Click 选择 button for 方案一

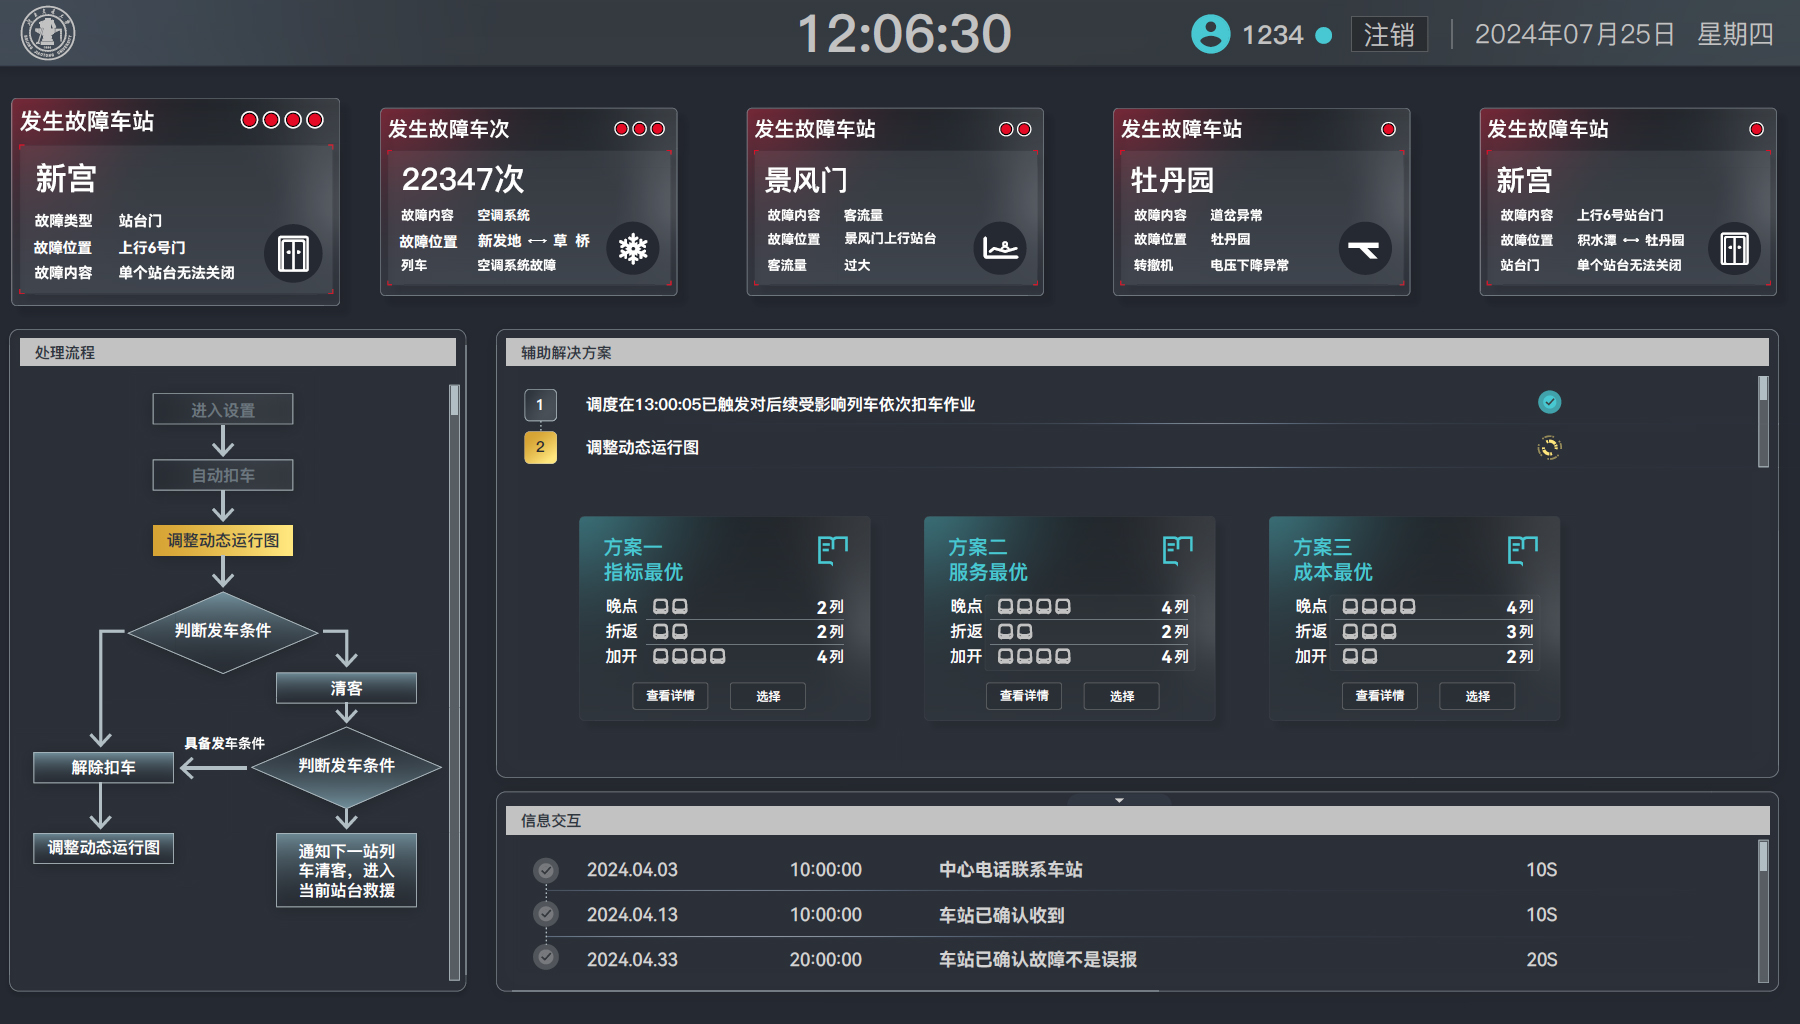pyautogui.click(x=768, y=696)
